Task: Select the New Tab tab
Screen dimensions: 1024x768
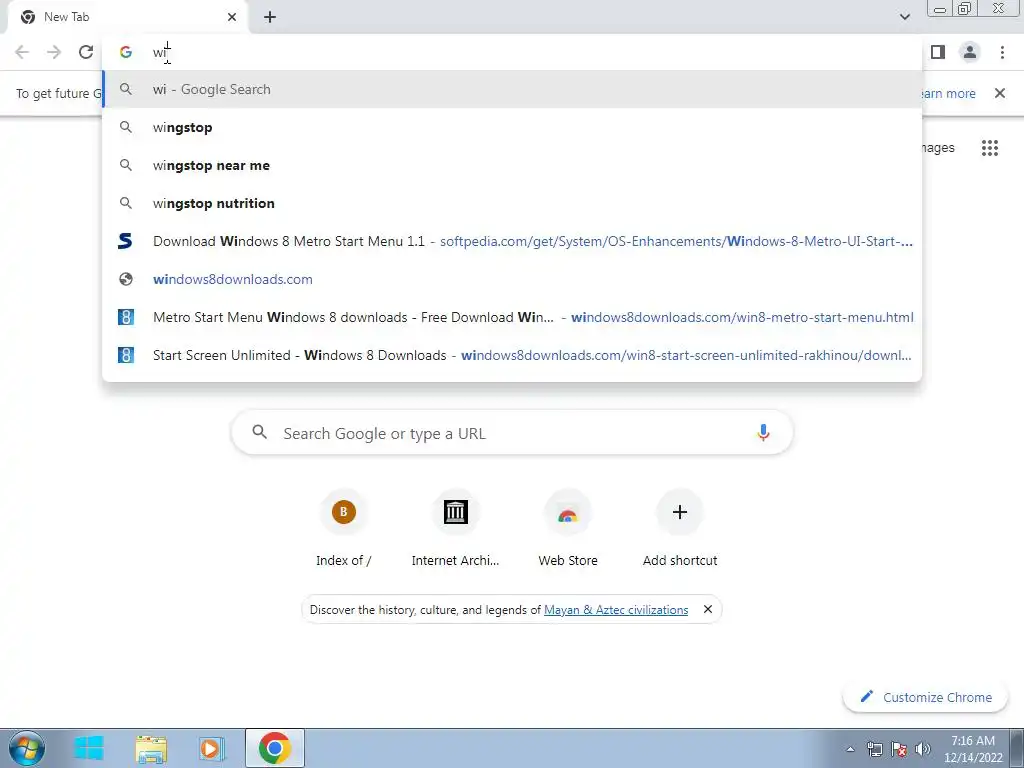Action: [x=127, y=17]
